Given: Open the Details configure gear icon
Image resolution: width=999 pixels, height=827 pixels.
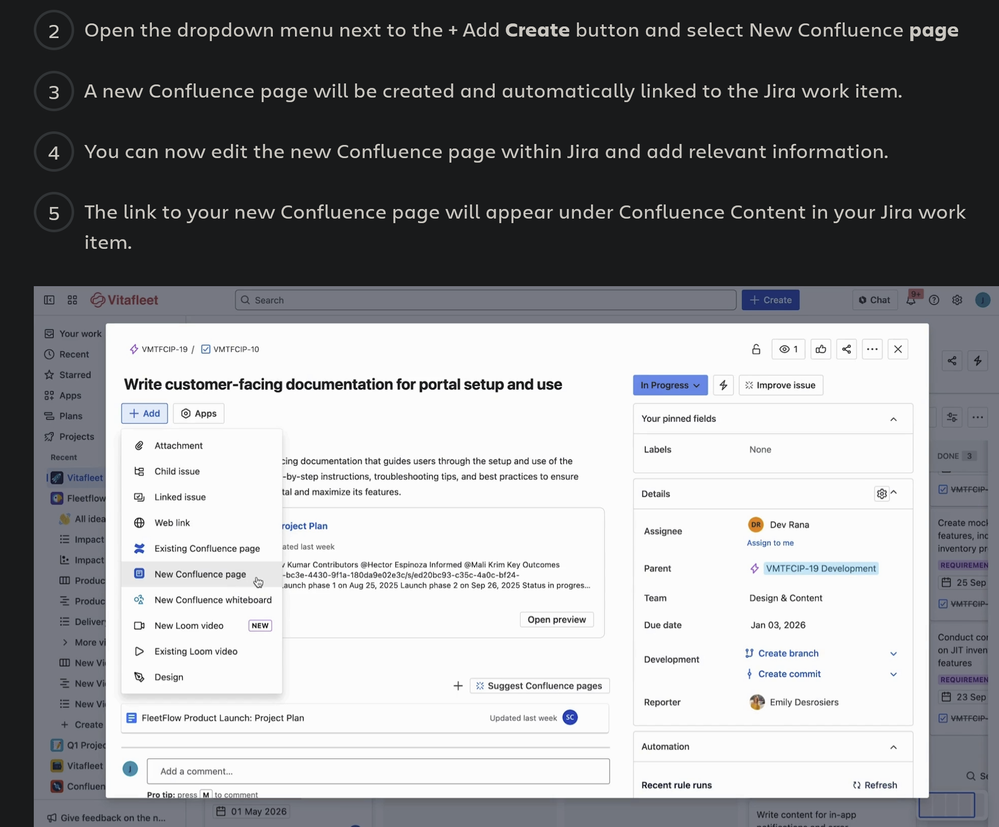Looking at the screenshot, I should pyautogui.click(x=882, y=494).
